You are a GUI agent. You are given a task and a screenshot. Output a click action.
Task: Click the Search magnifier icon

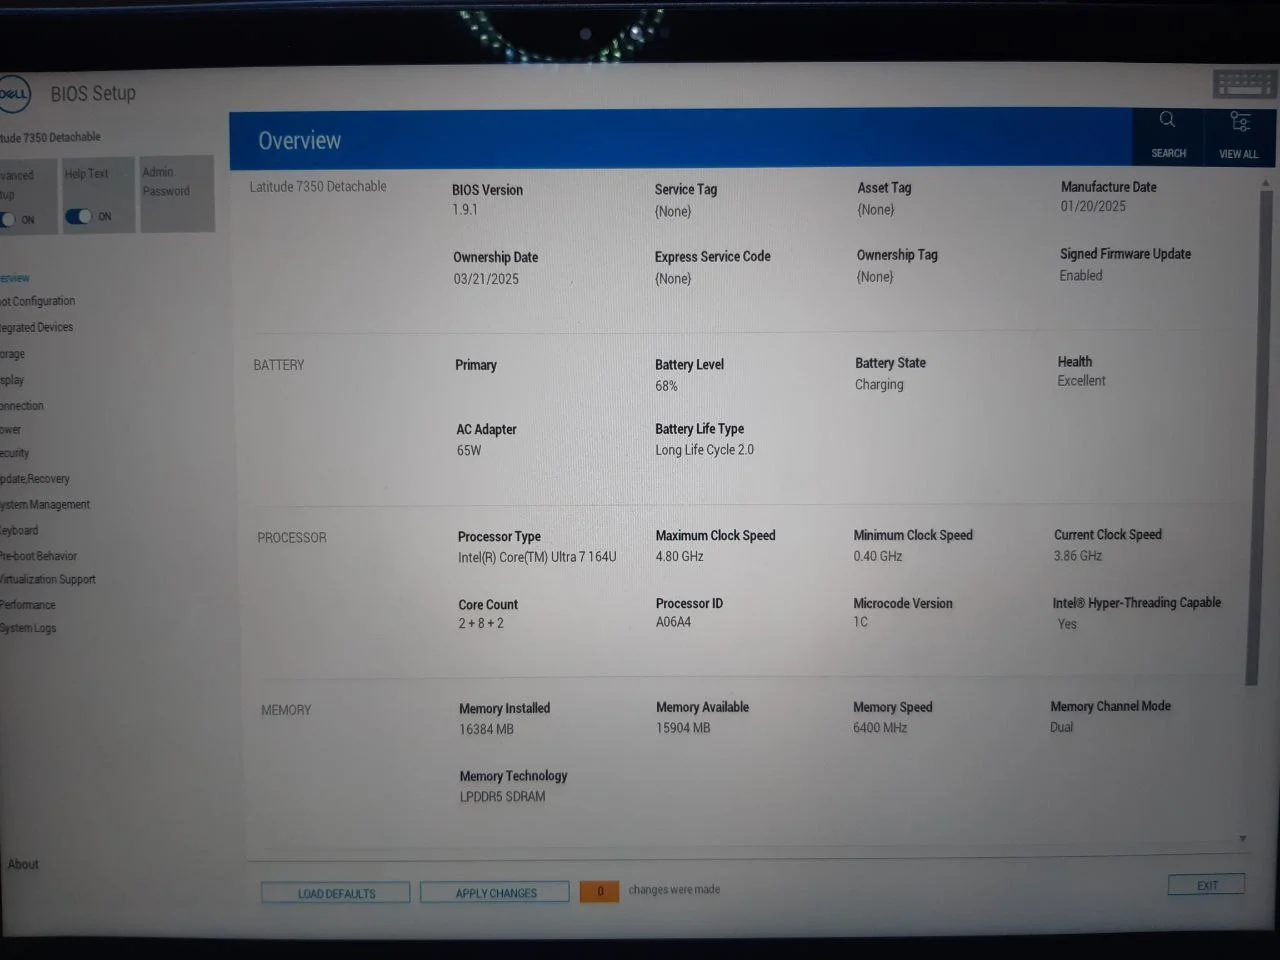[1167, 120]
